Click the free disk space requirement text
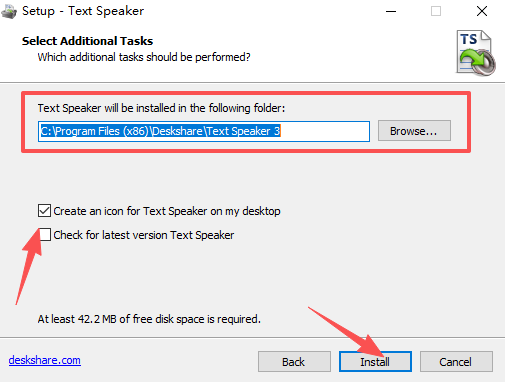The height and width of the screenshot is (382, 505). [x=149, y=319]
